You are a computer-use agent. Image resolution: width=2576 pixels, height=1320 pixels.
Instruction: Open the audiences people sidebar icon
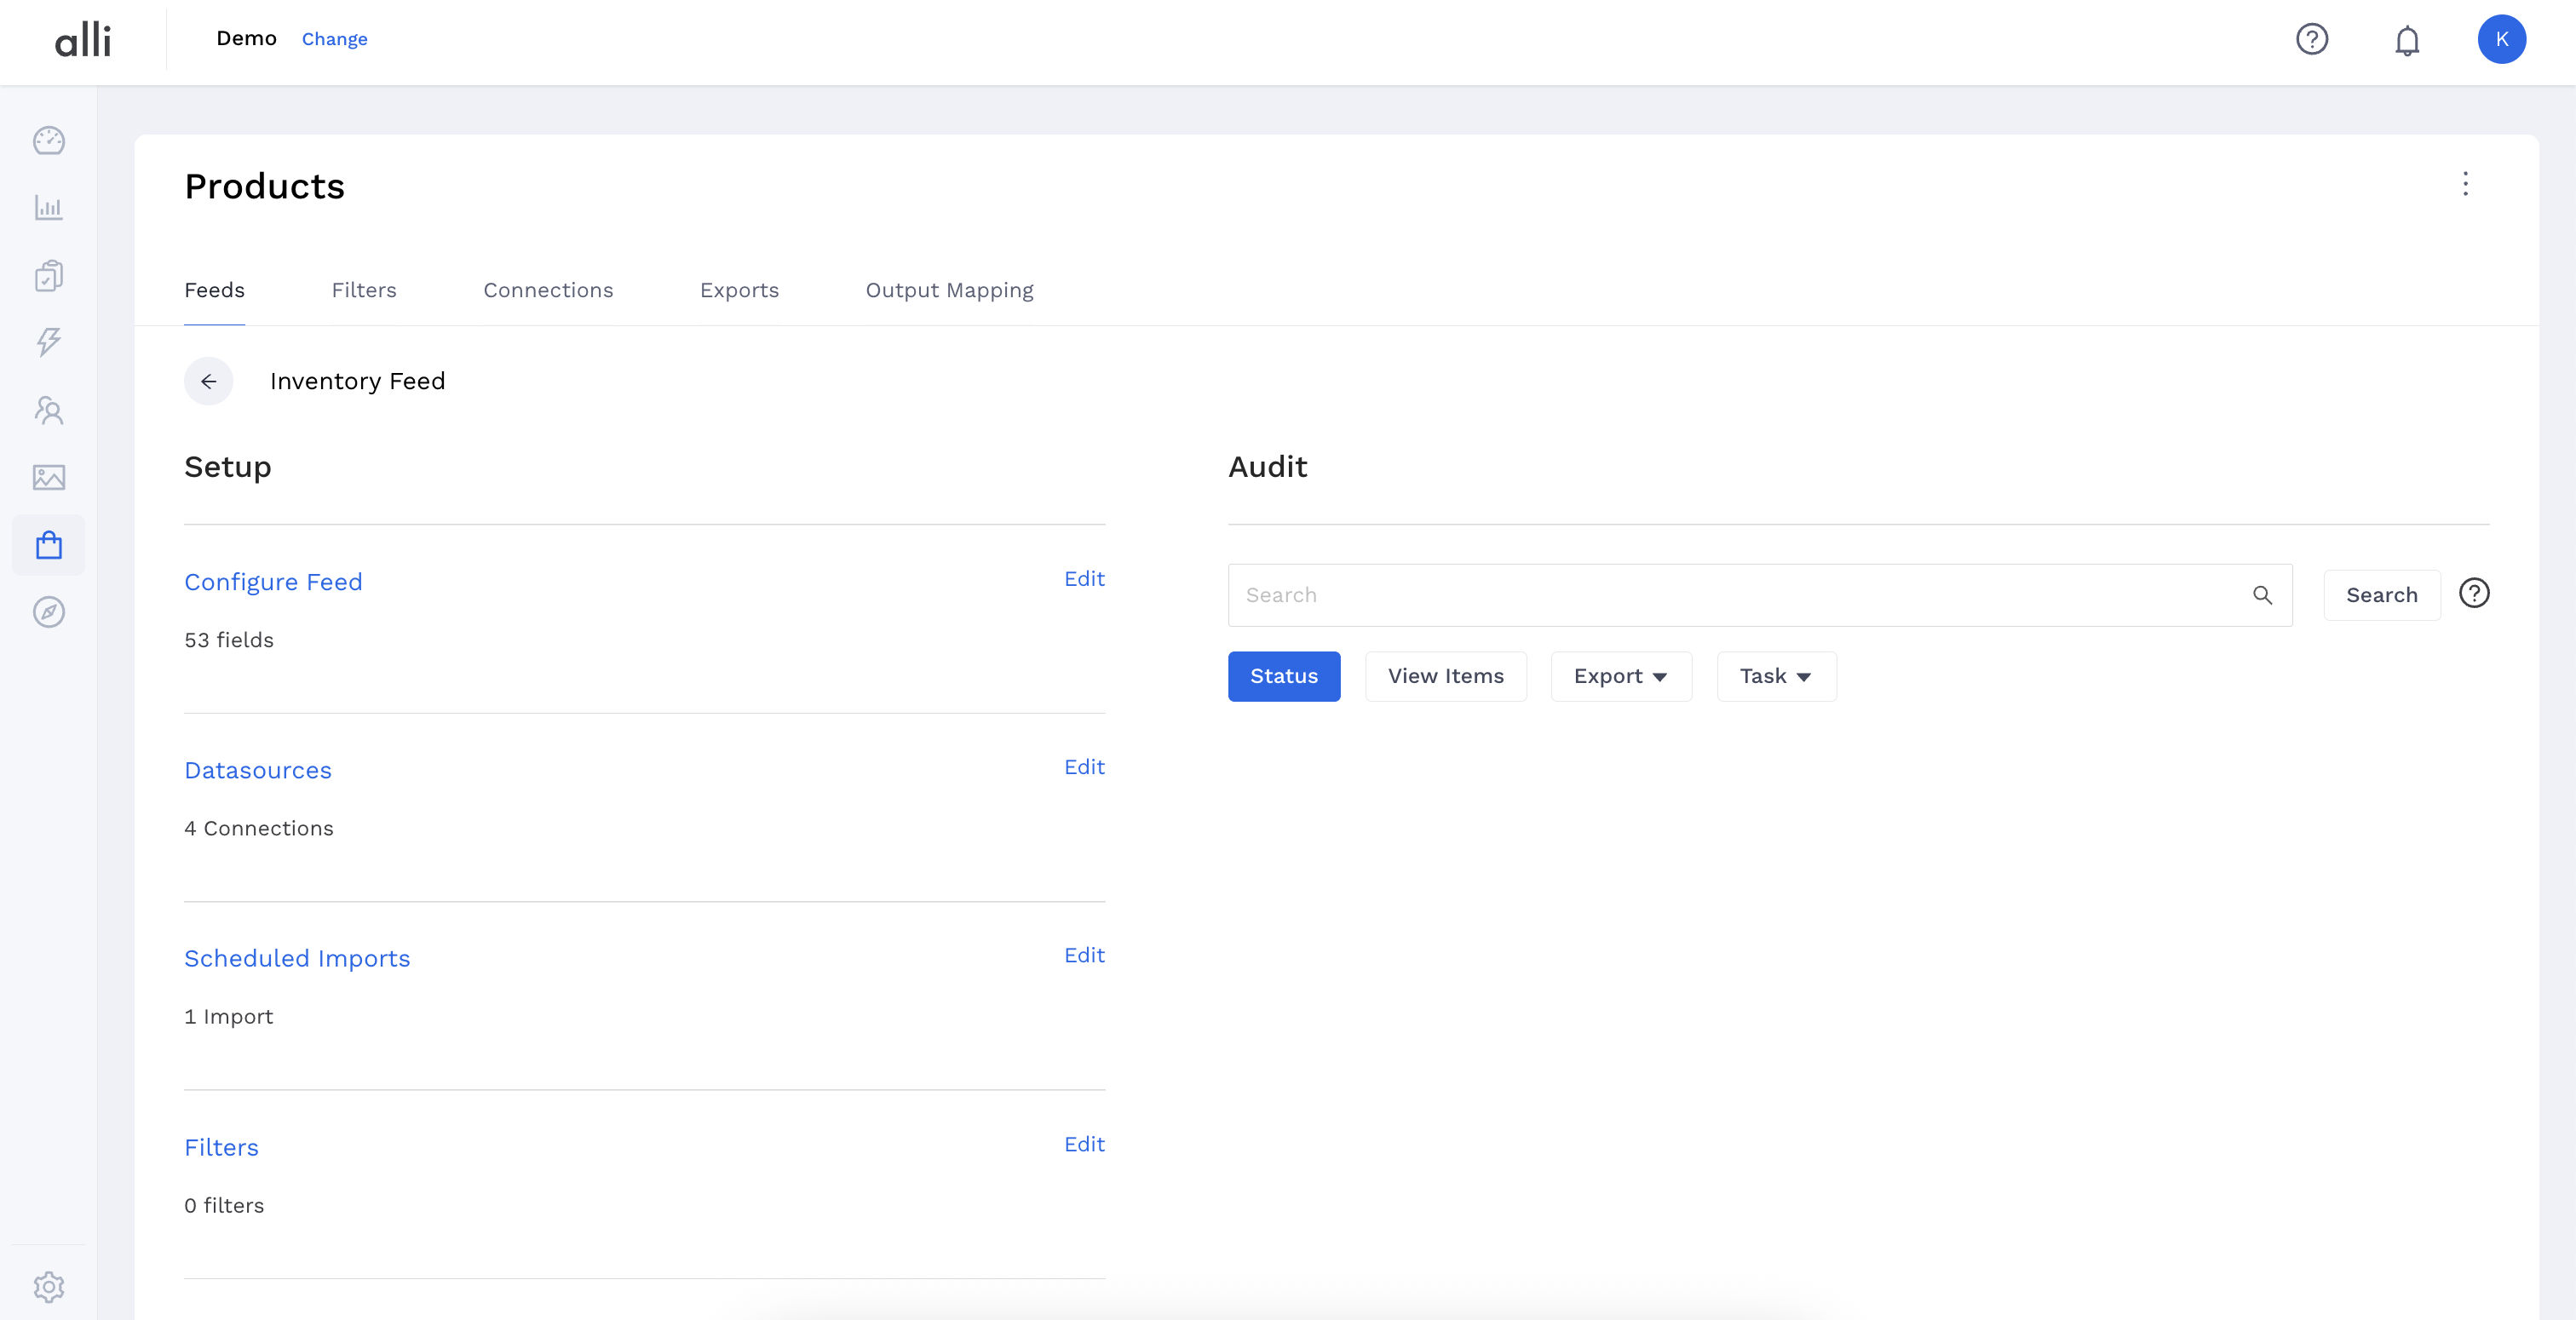48,410
